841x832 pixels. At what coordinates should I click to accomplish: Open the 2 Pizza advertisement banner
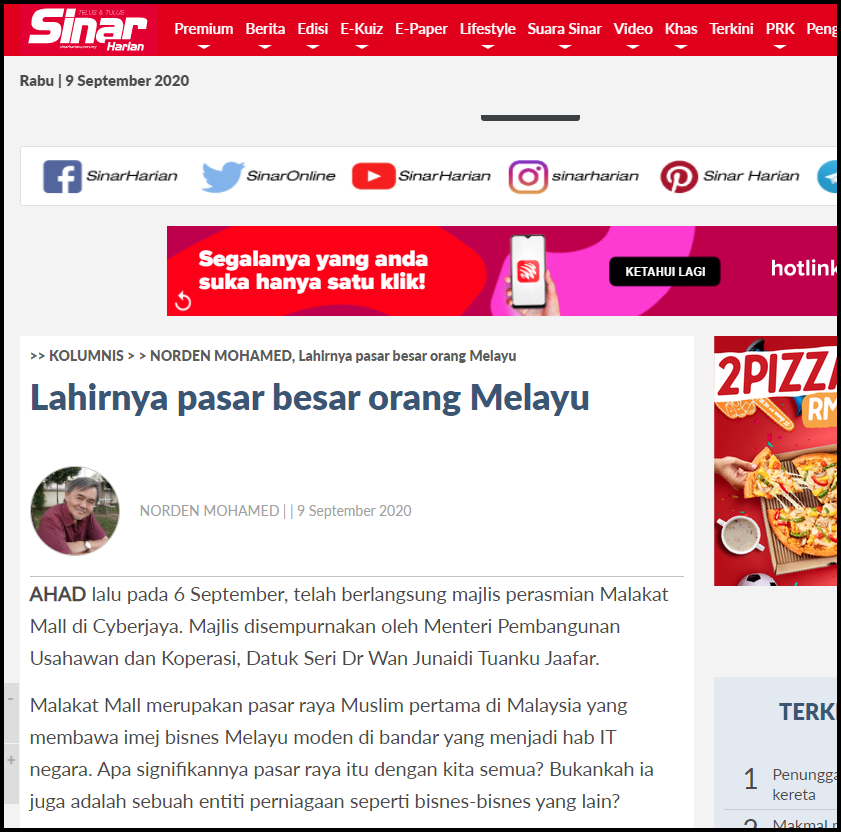coord(775,461)
